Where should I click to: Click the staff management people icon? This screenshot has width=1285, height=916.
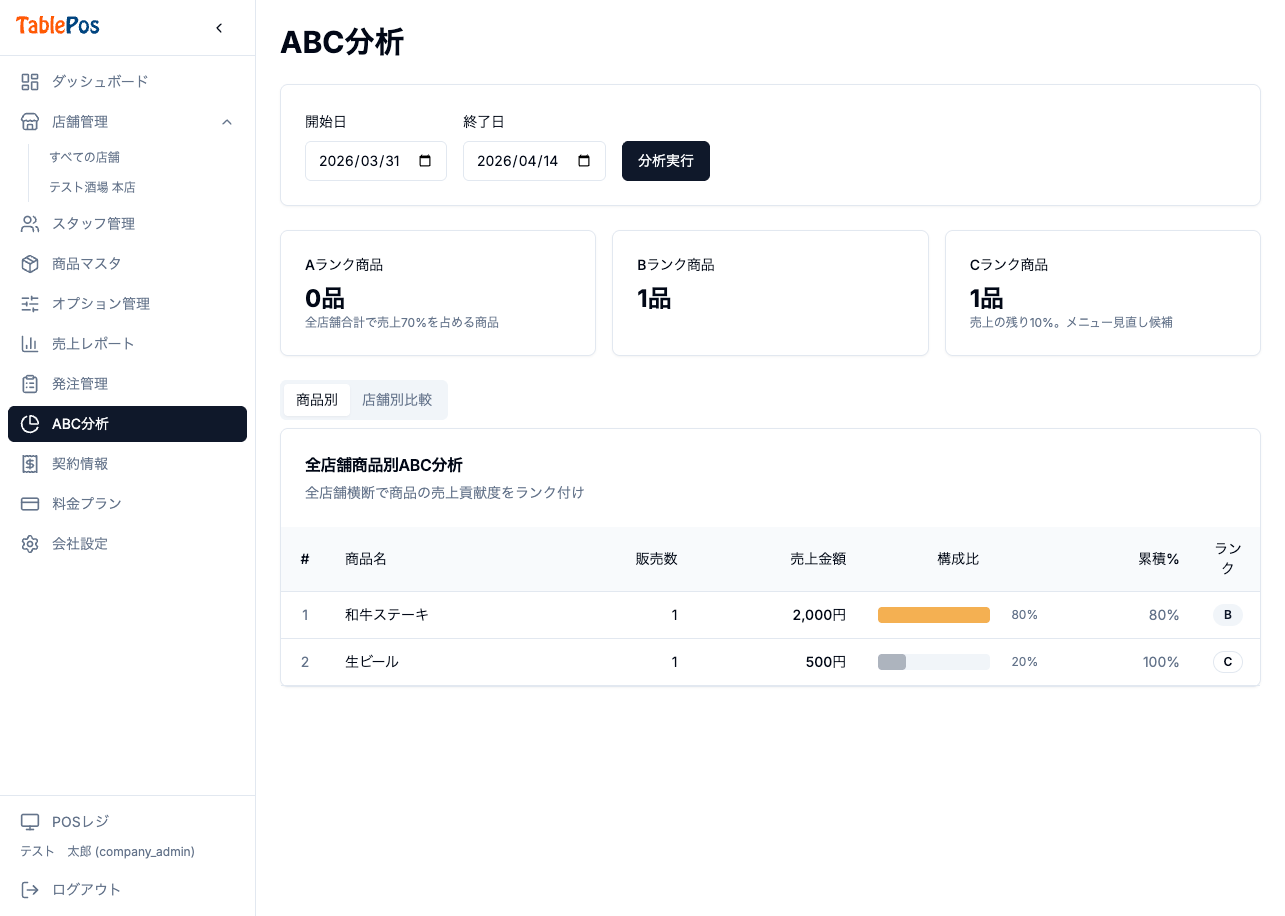(30, 224)
